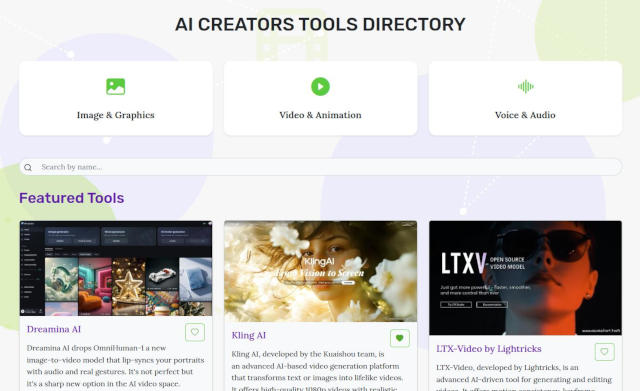Click the LTX-Video description text

coord(524,378)
